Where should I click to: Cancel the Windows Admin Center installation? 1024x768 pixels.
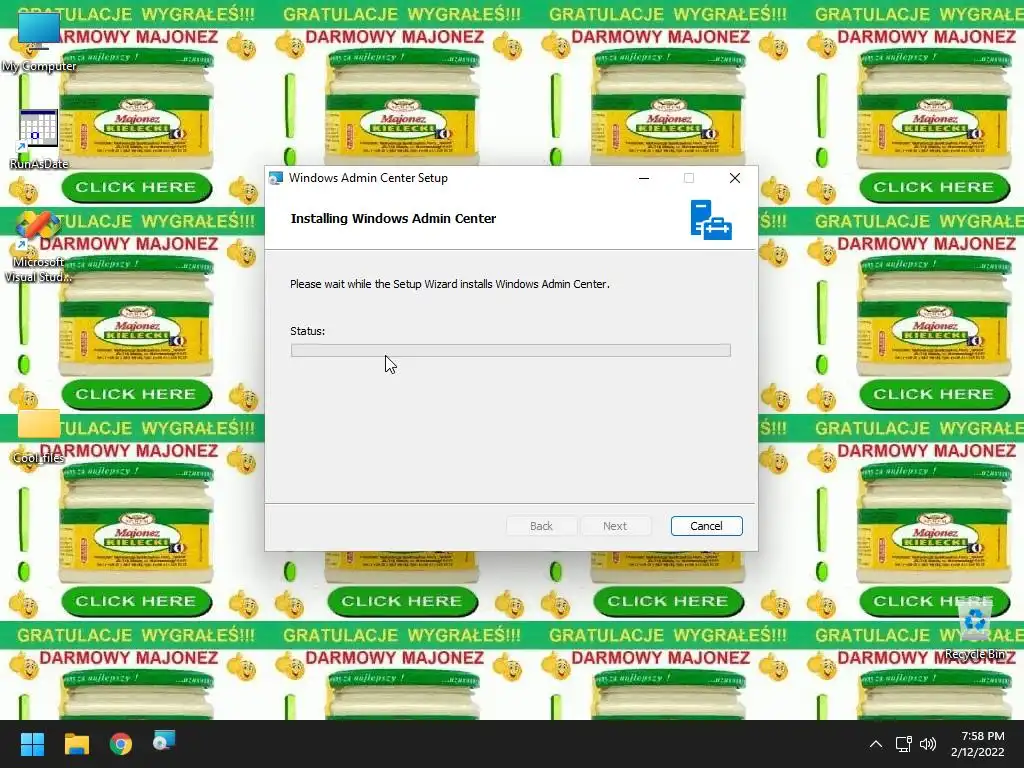[707, 526]
